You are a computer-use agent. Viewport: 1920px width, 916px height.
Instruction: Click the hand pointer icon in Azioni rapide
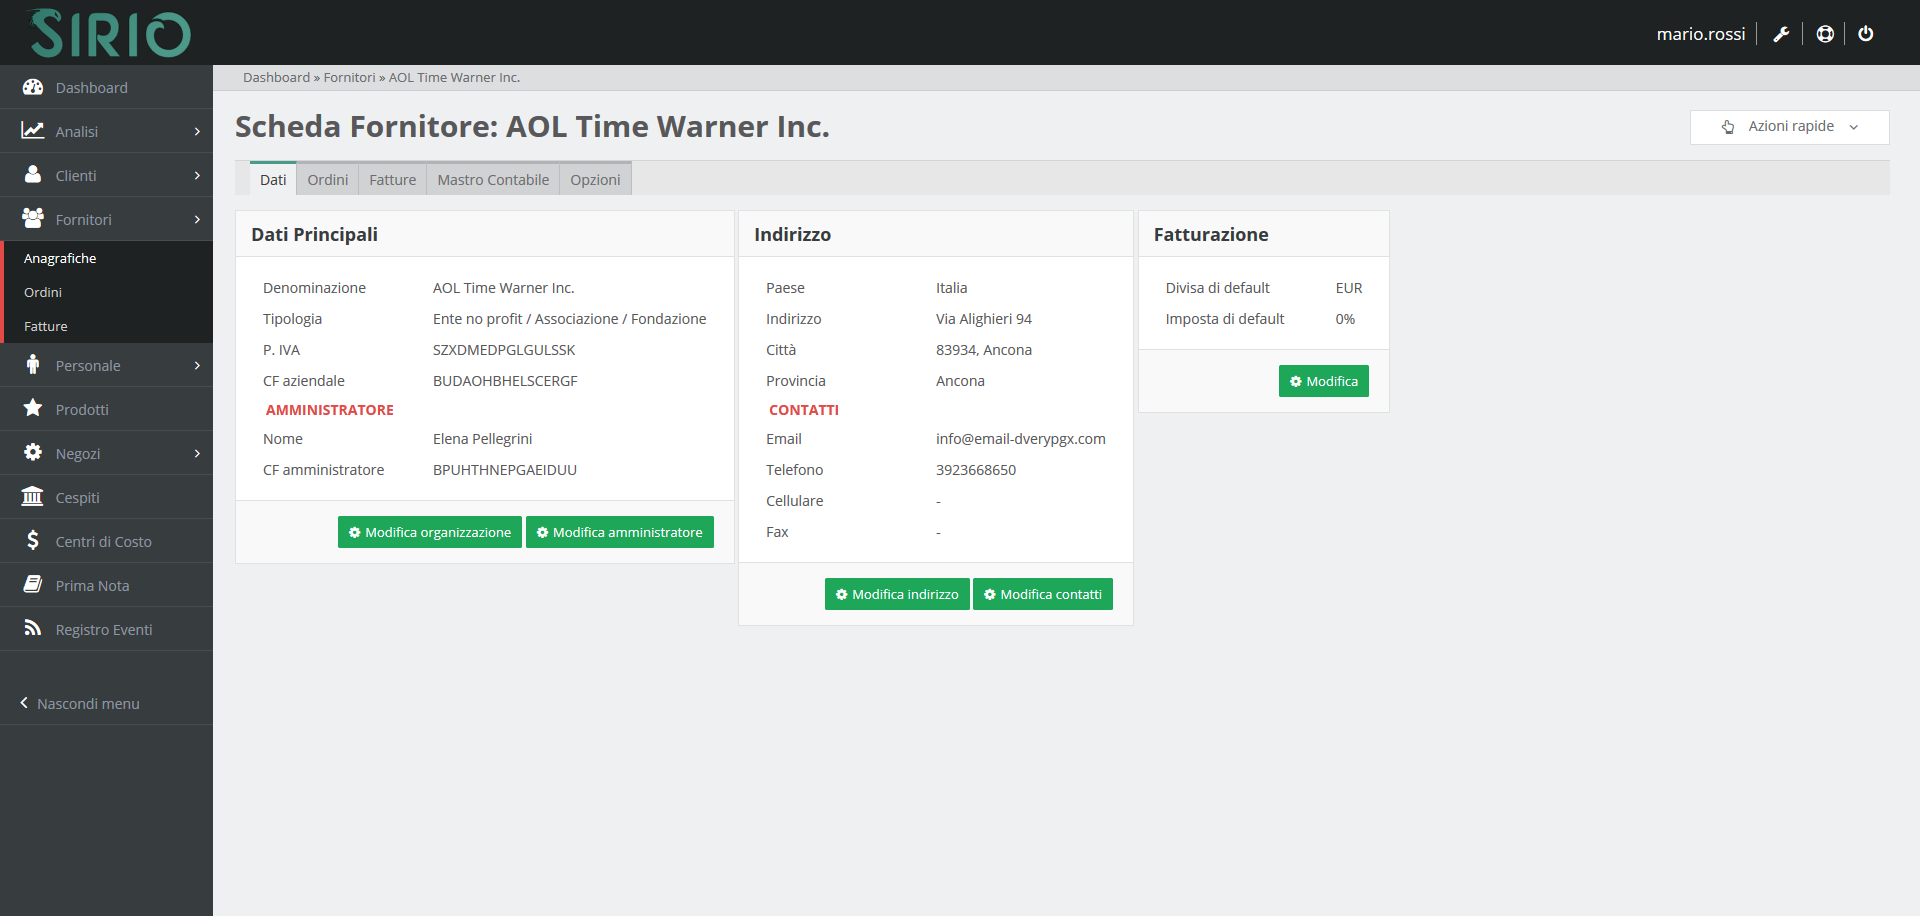pos(1728,127)
